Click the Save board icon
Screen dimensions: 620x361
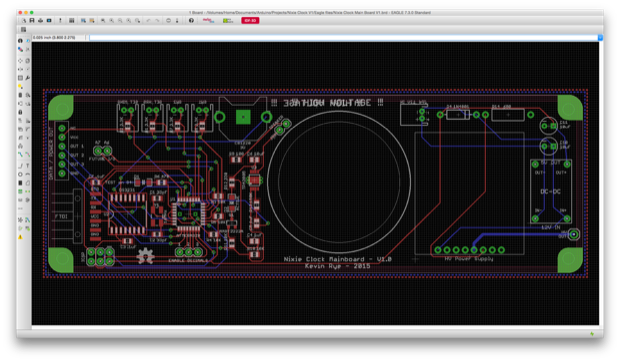[x=32, y=21]
